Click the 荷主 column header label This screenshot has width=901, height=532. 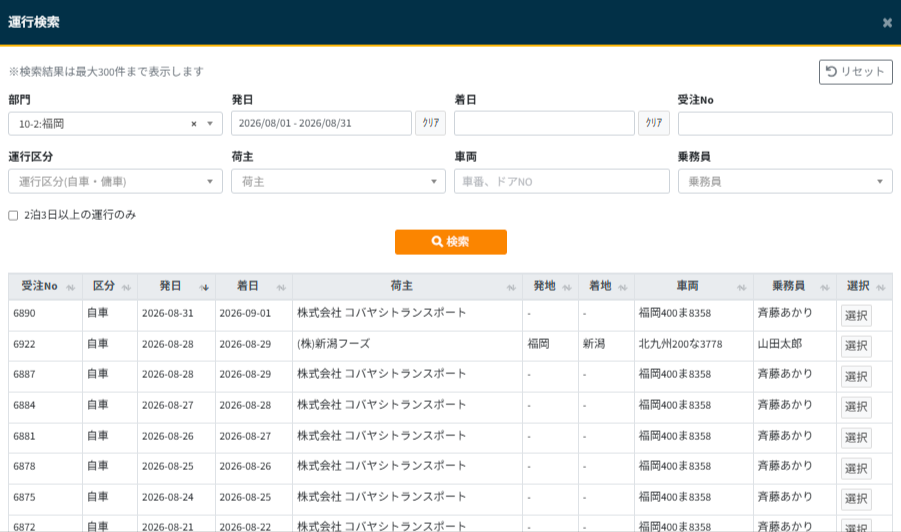click(402, 286)
